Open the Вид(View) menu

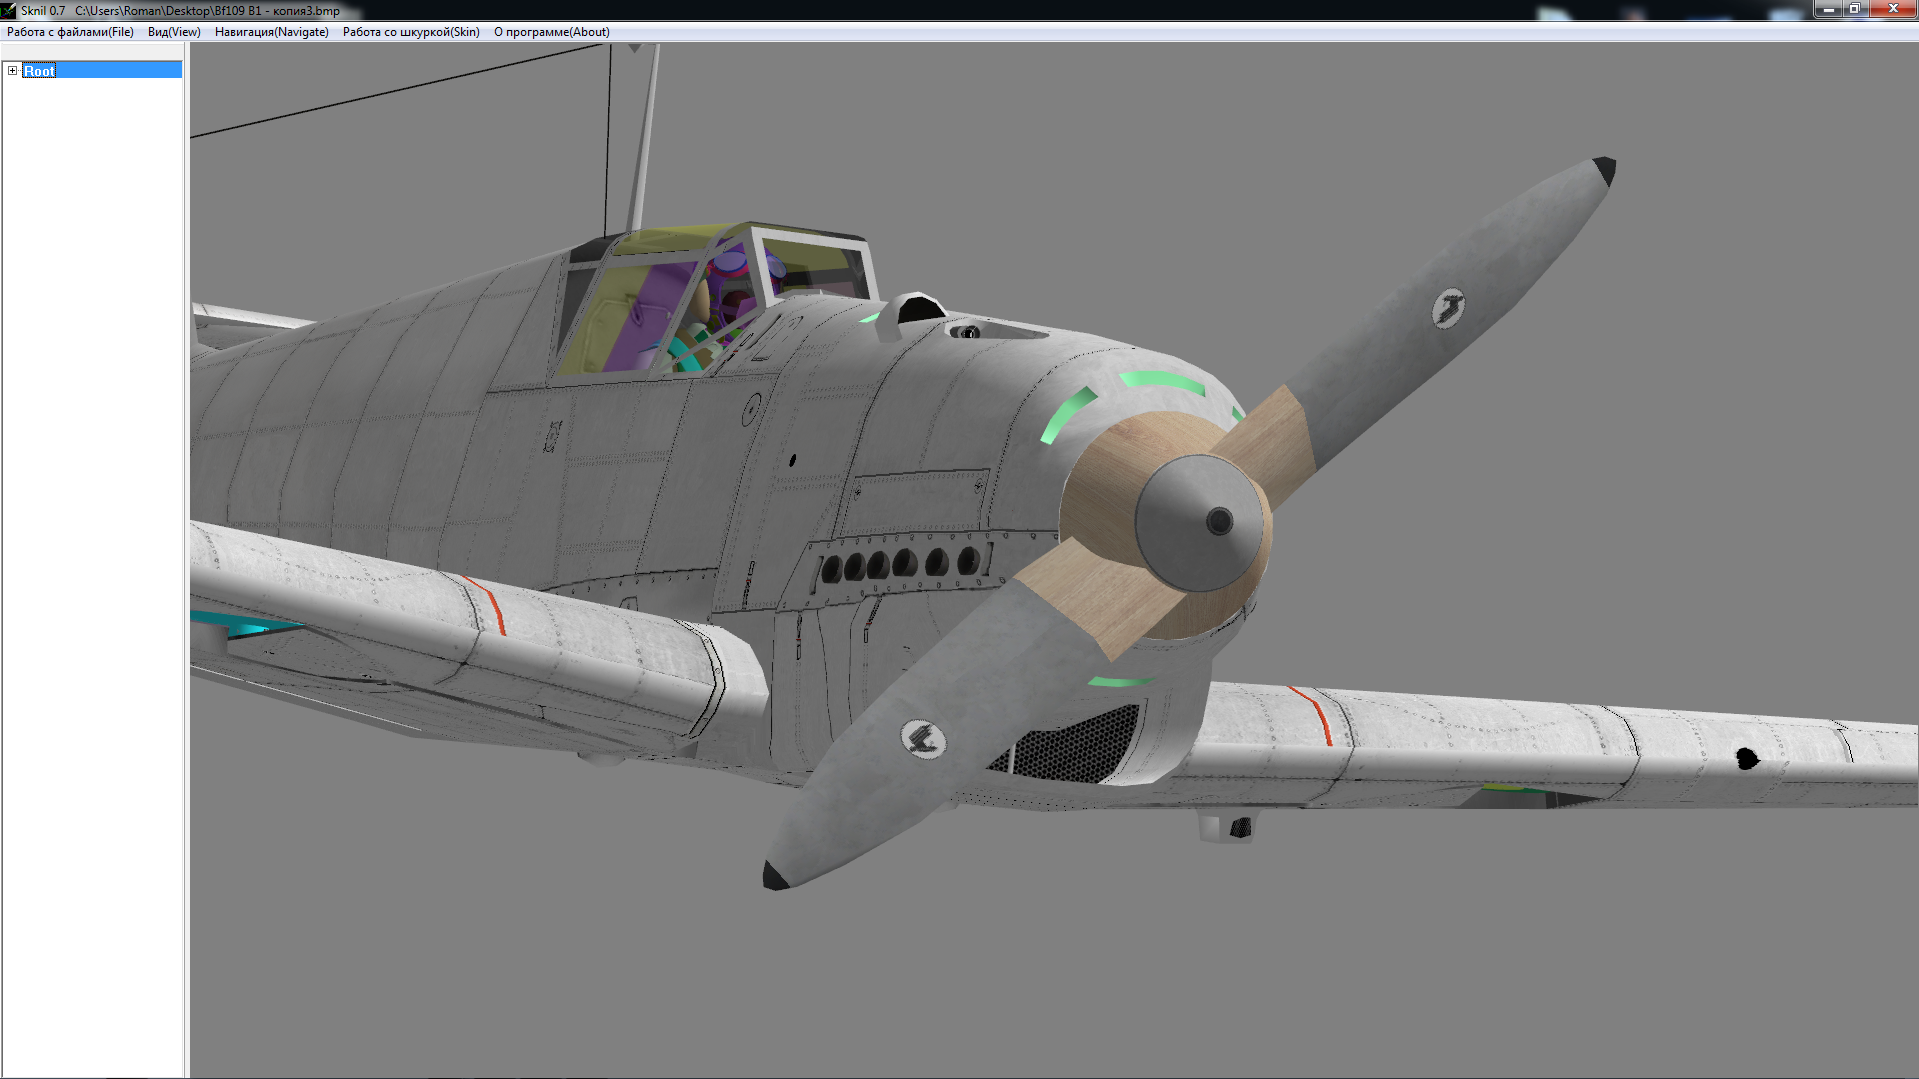pos(174,32)
